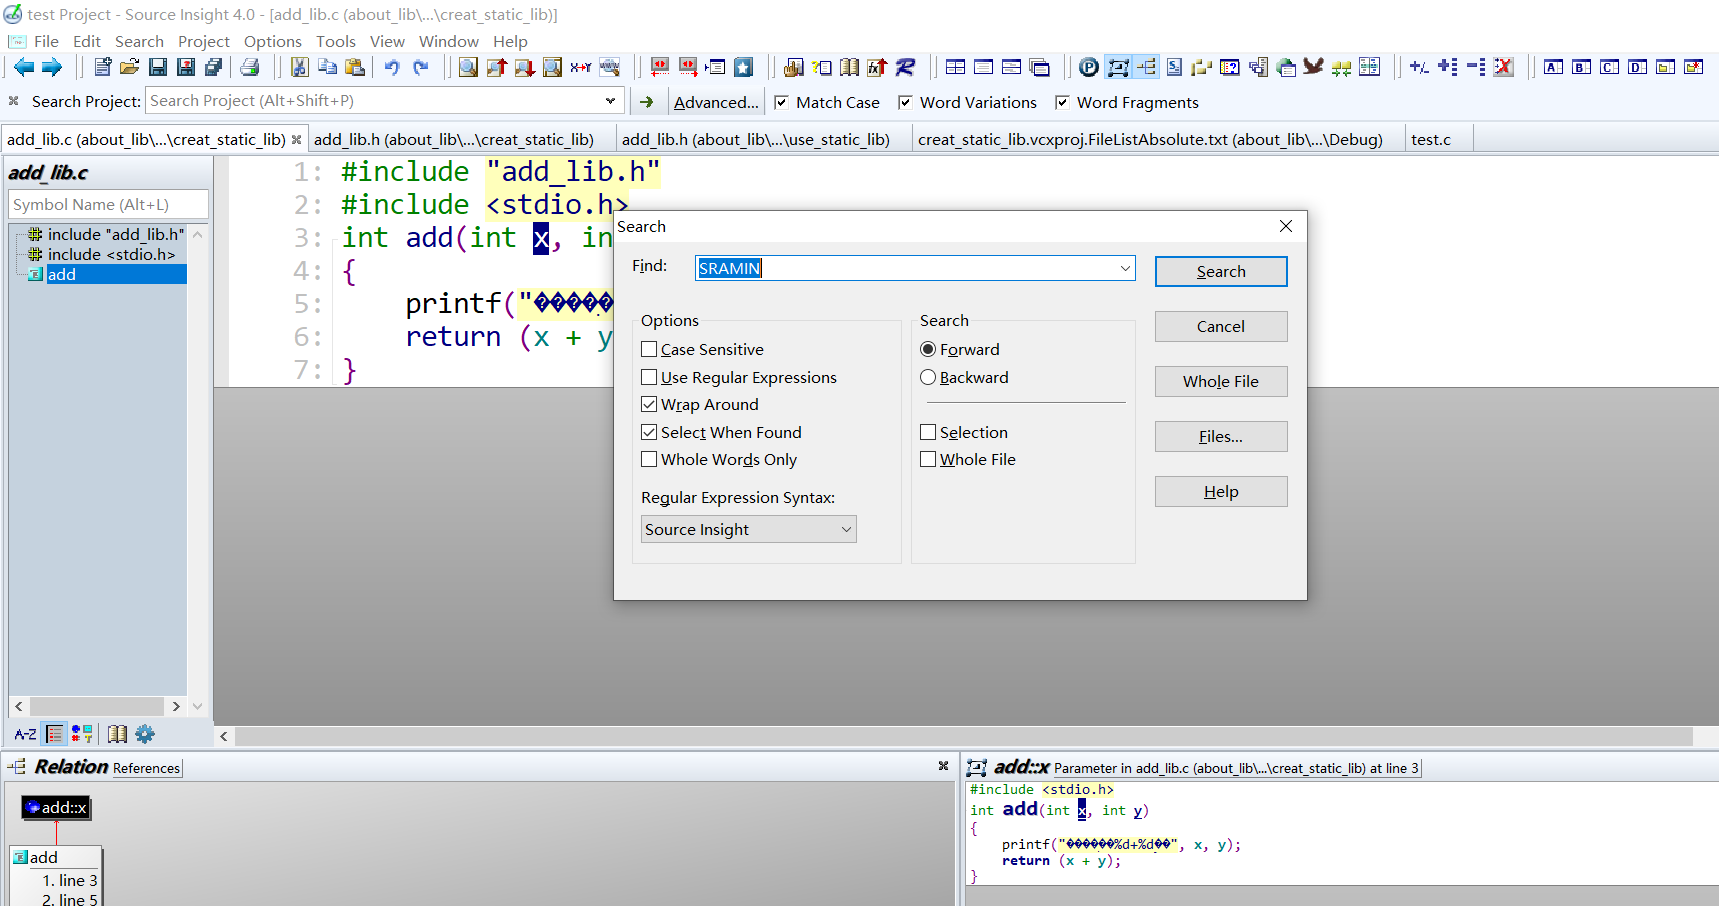The image size is (1719, 906).
Task: Uncheck the Wrap Around option
Action: tap(649, 404)
